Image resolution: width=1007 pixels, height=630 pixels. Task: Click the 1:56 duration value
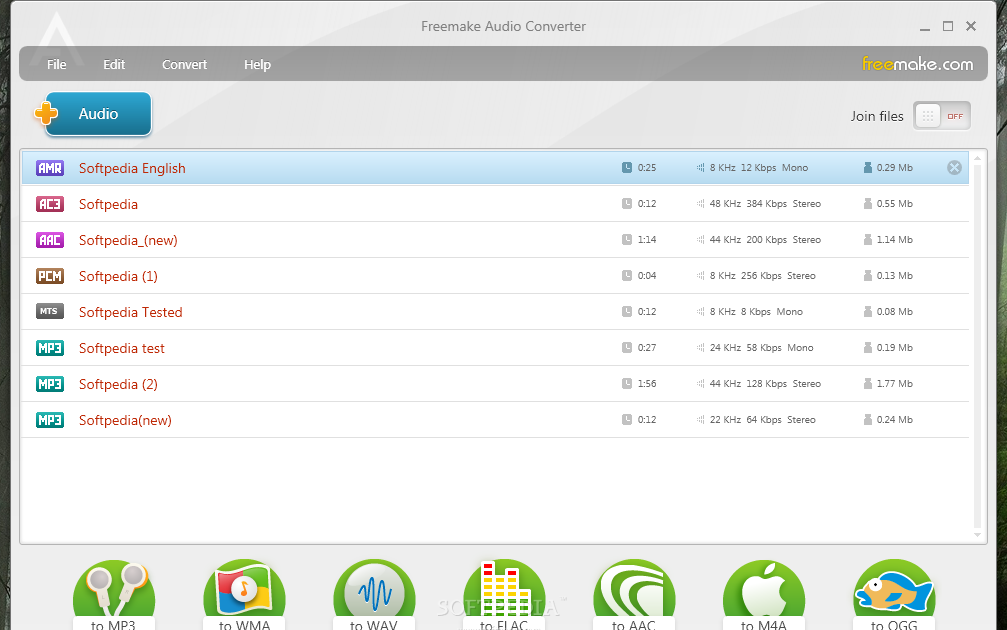(647, 383)
